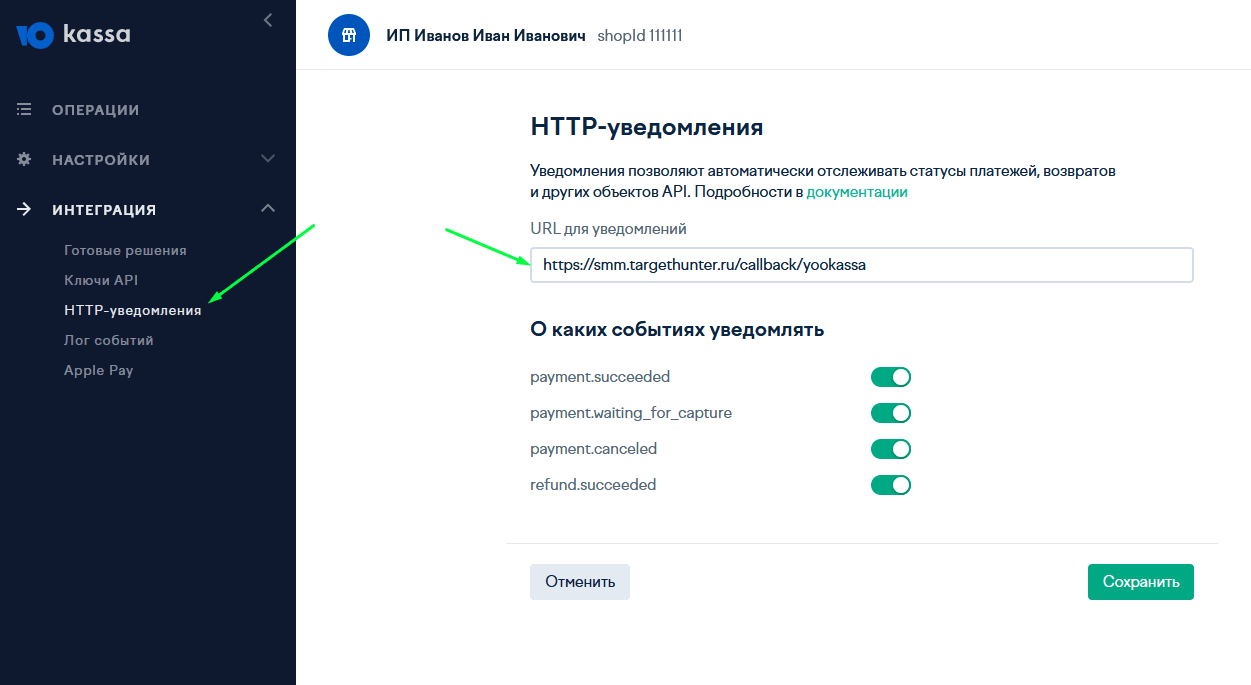The height and width of the screenshot is (685, 1251).
Task: Toggle payment.succeeded notifications
Action: pyautogui.click(x=890, y=377)
